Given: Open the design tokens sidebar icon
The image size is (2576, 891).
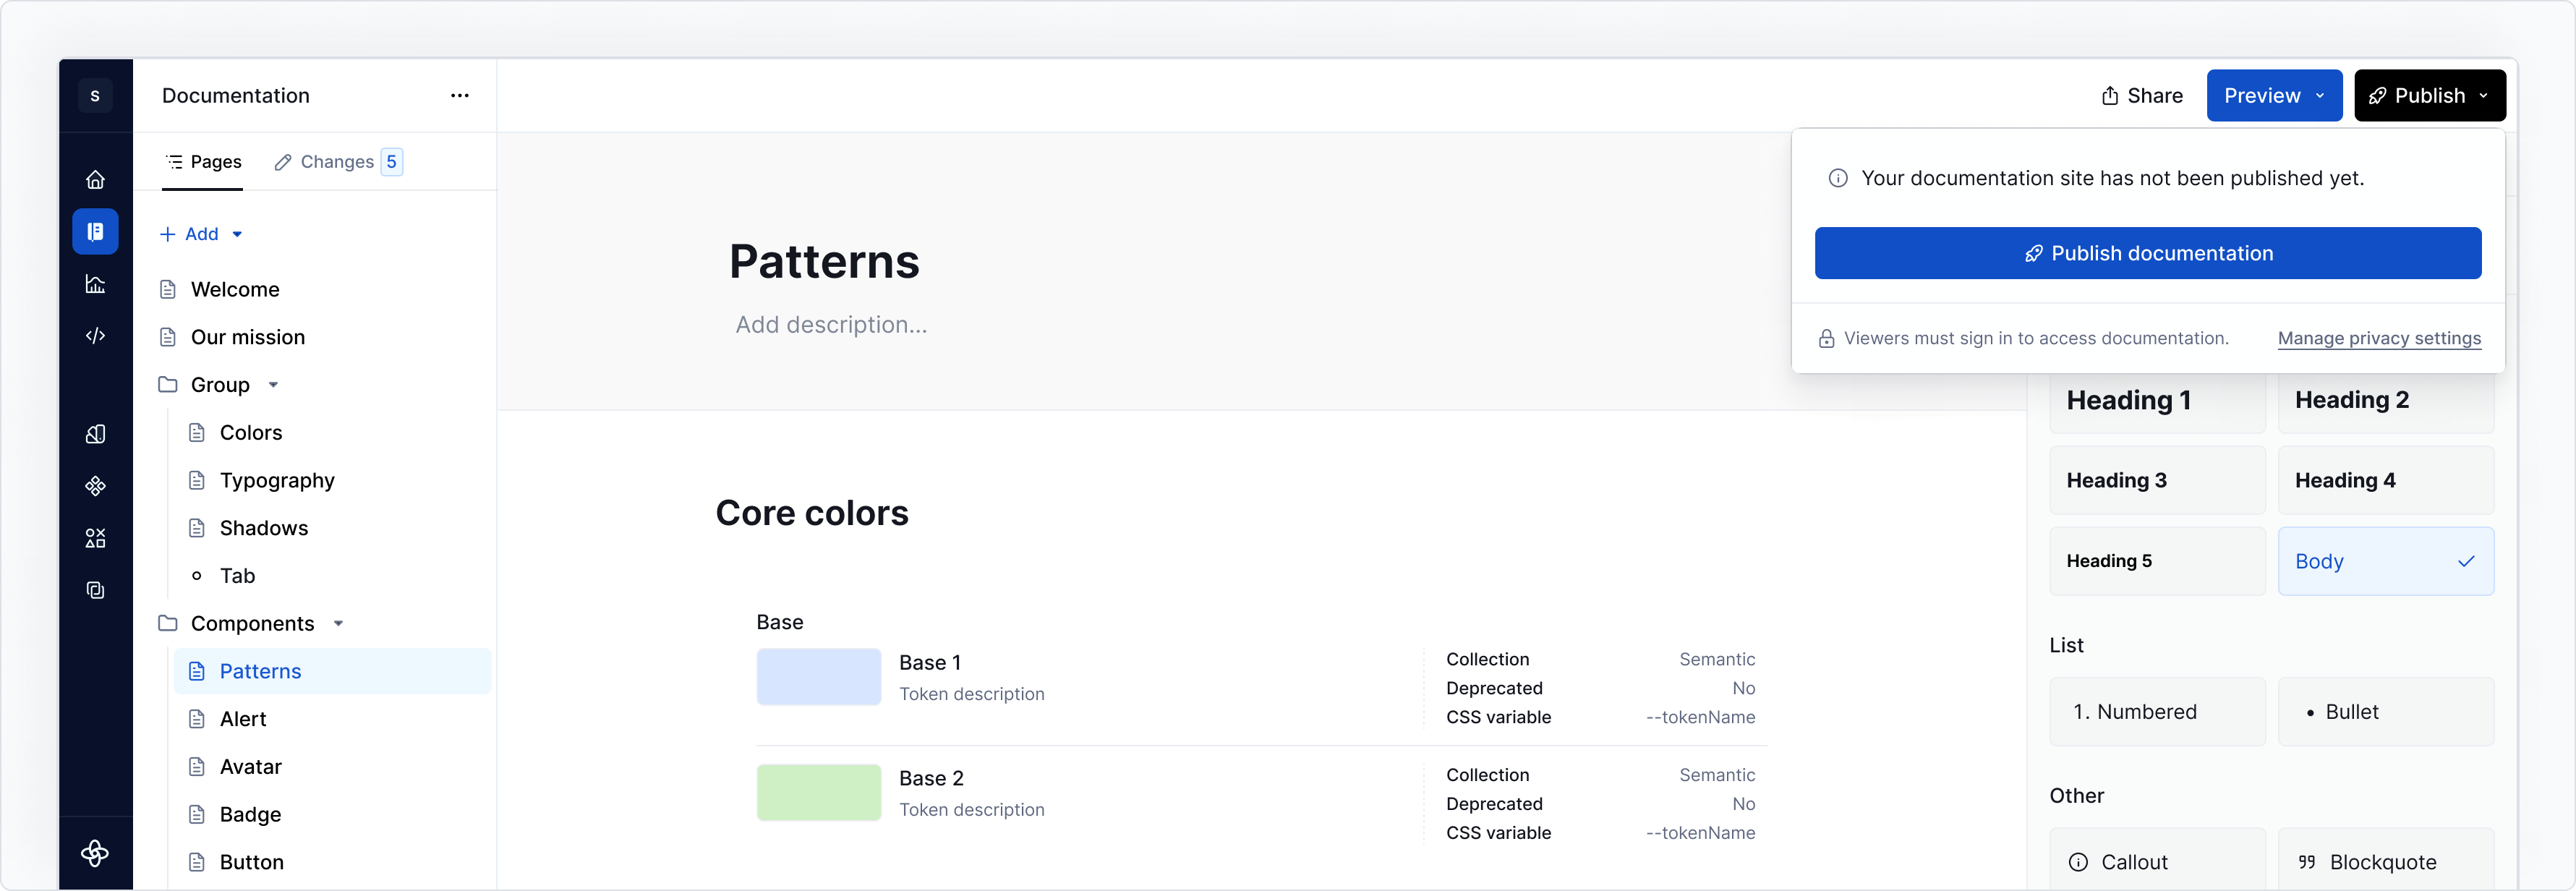Looking at the screenshot, I should [95, 434].
